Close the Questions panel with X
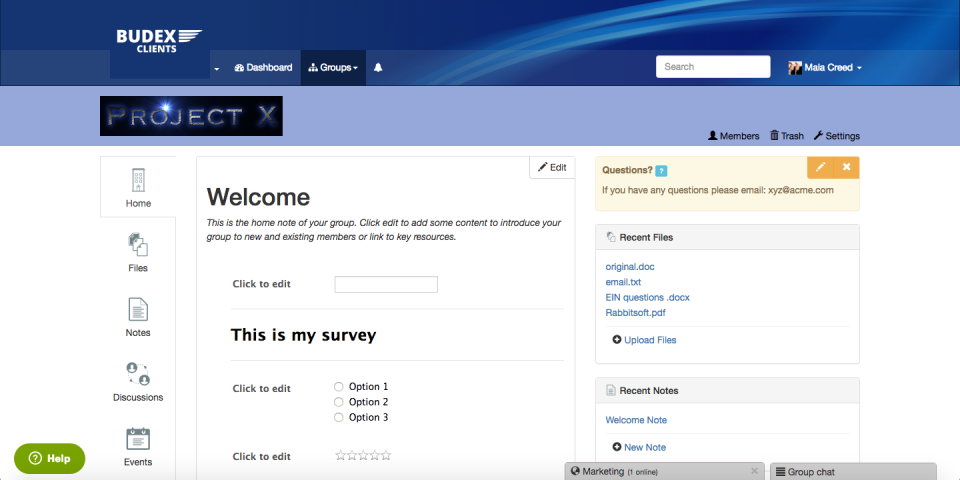 click(847, 167)
